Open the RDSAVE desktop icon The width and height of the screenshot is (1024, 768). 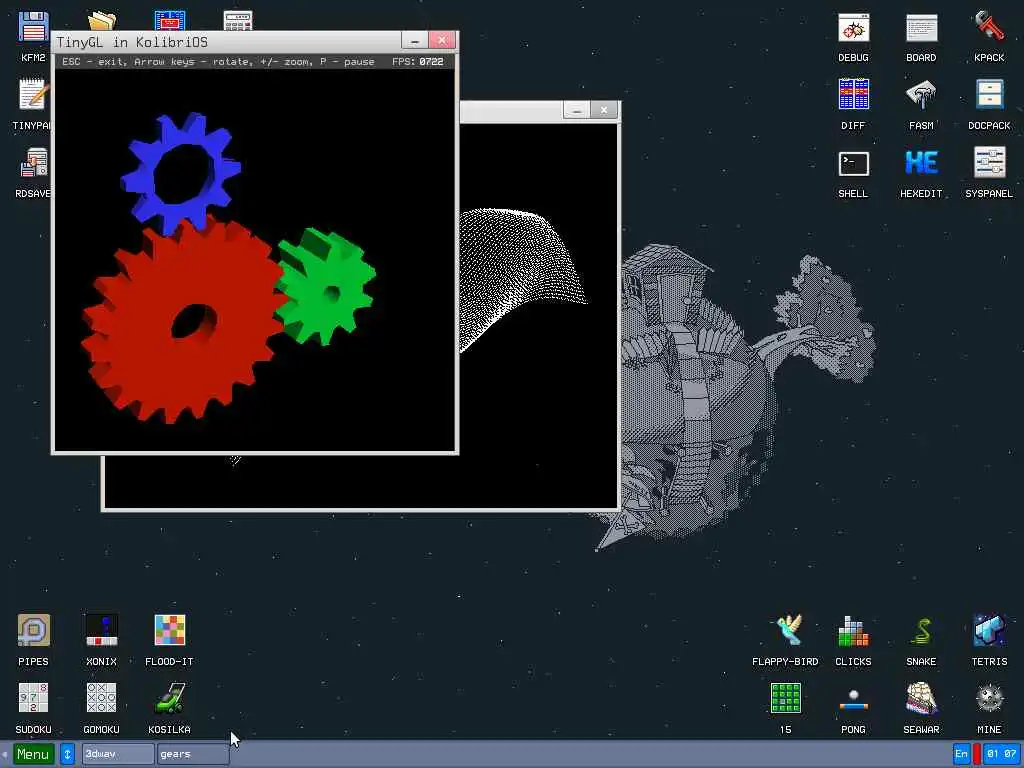pyautogui.click(x=33, y=163)
